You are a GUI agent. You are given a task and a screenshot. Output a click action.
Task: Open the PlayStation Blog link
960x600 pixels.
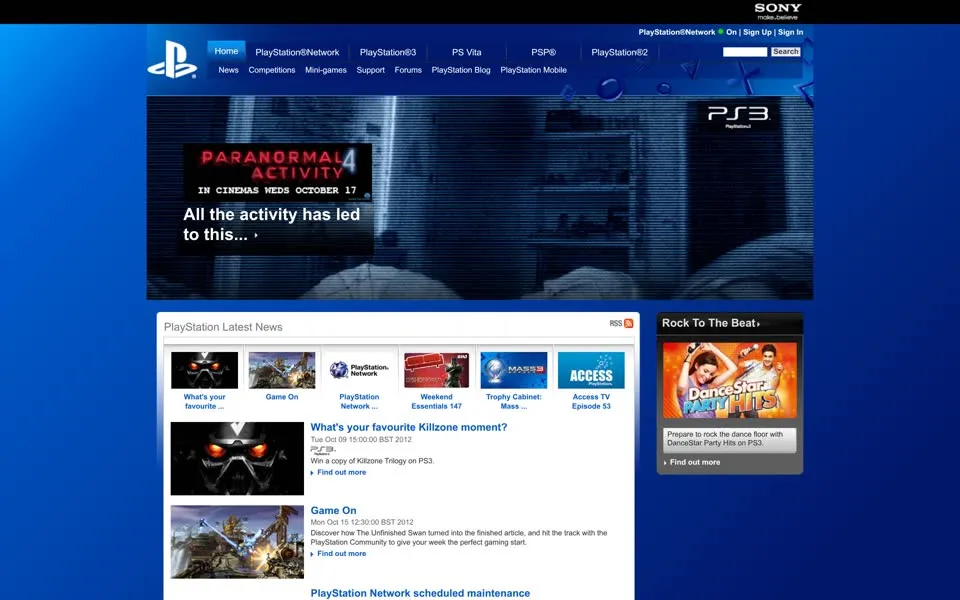pyautogui.click(x=460, y=70)
